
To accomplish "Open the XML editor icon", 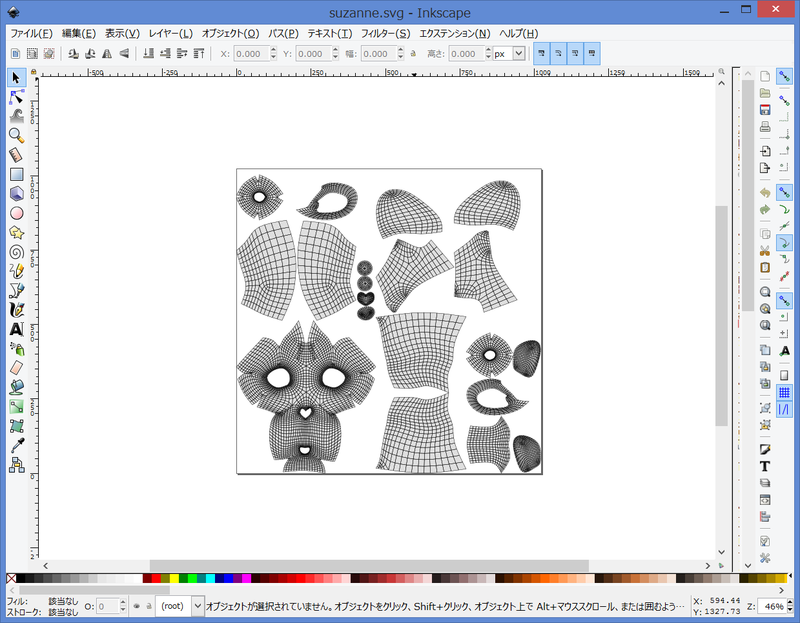I will 765,500.
